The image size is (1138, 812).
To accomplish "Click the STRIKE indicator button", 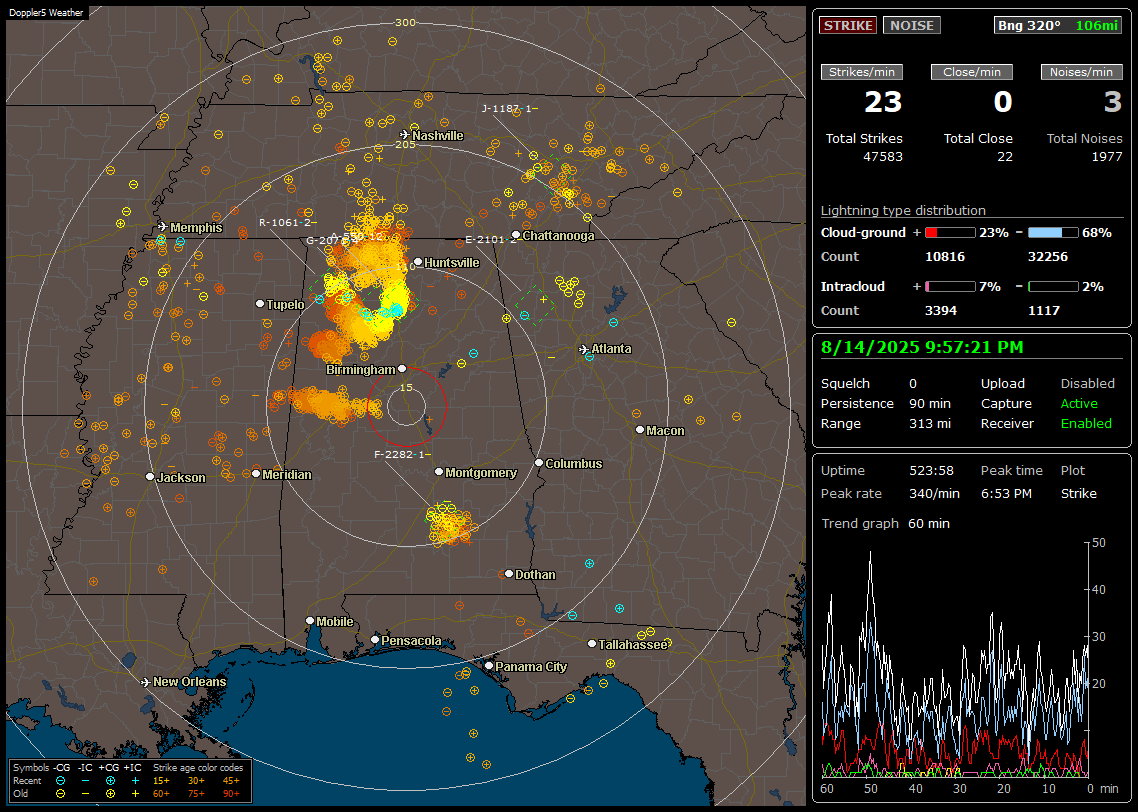I will 848,25.
